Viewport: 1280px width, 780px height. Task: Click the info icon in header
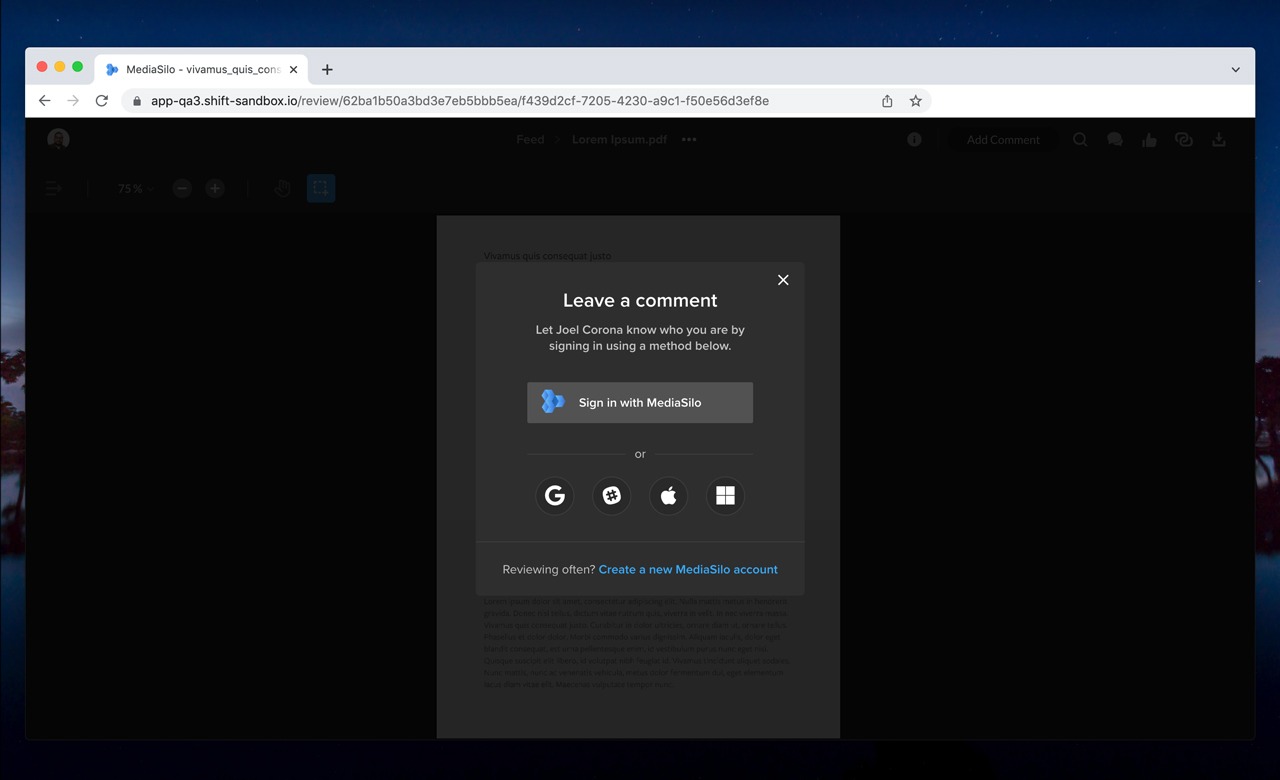tap(914, 140)
